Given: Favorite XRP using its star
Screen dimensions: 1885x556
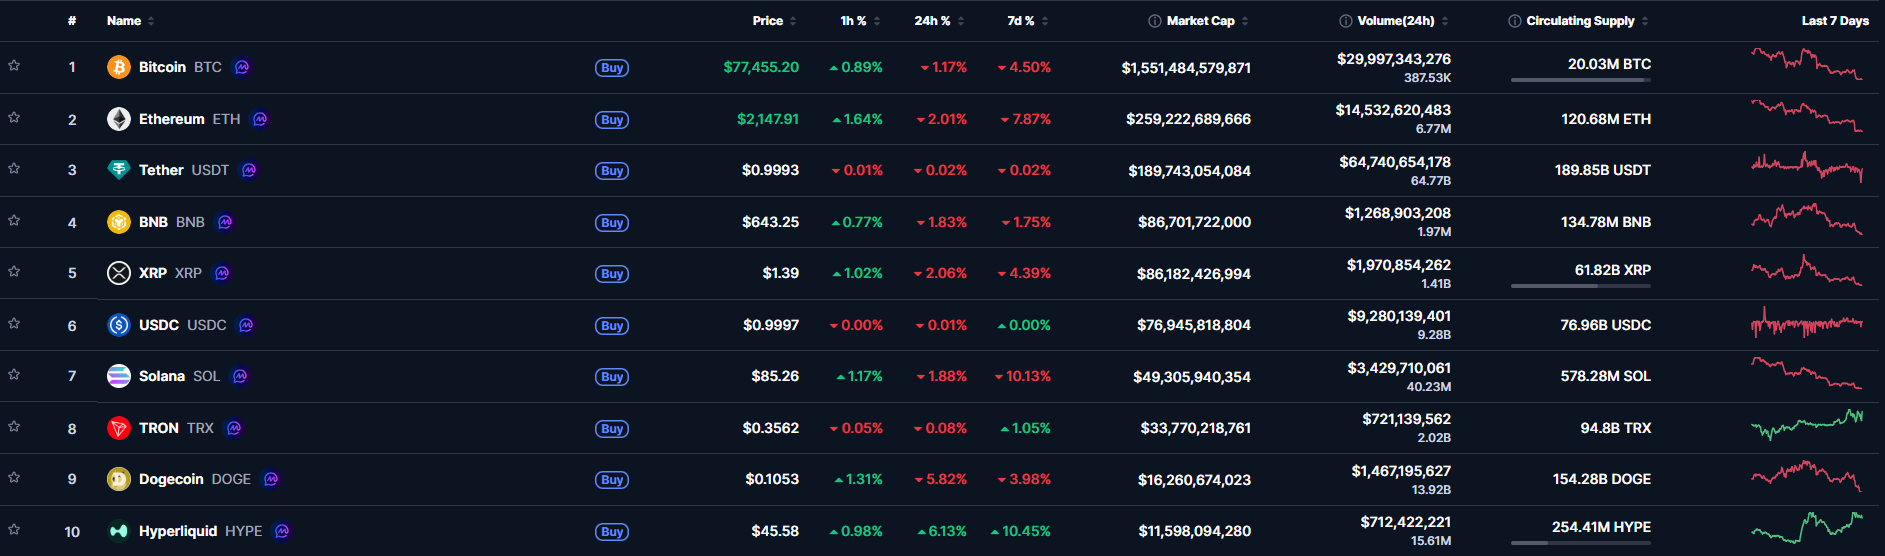Looking at the screenshot, I should [x=14, y=271].
